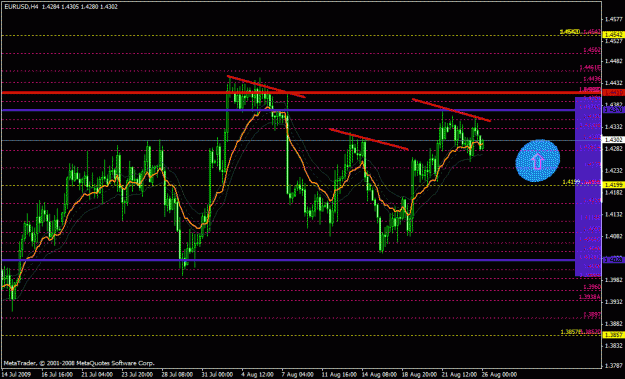Click the pink 1.3897 level label

pos(592,314)
